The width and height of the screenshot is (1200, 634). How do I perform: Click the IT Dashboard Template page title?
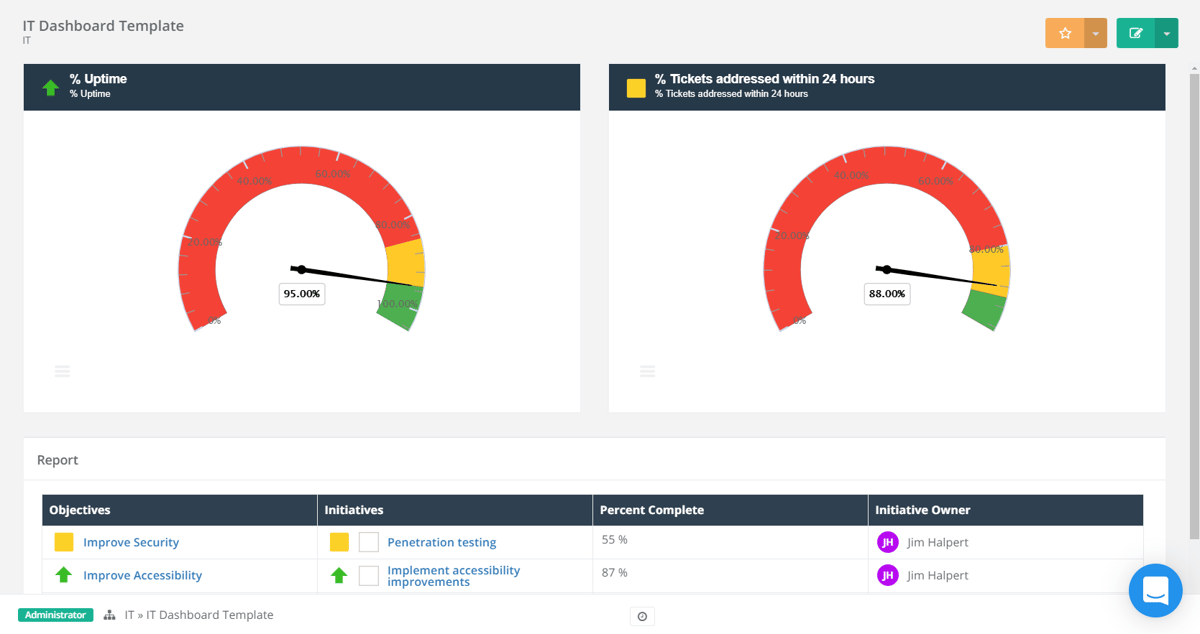[x=103, y=26]
